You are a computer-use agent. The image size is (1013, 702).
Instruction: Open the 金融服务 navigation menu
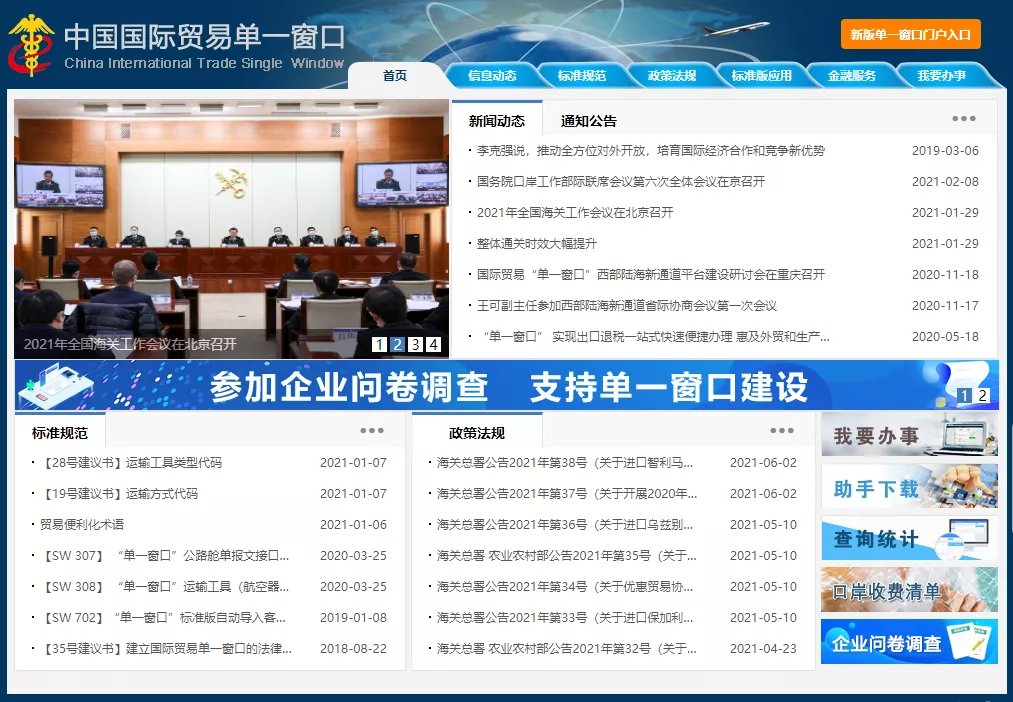[x=853, y=74]
